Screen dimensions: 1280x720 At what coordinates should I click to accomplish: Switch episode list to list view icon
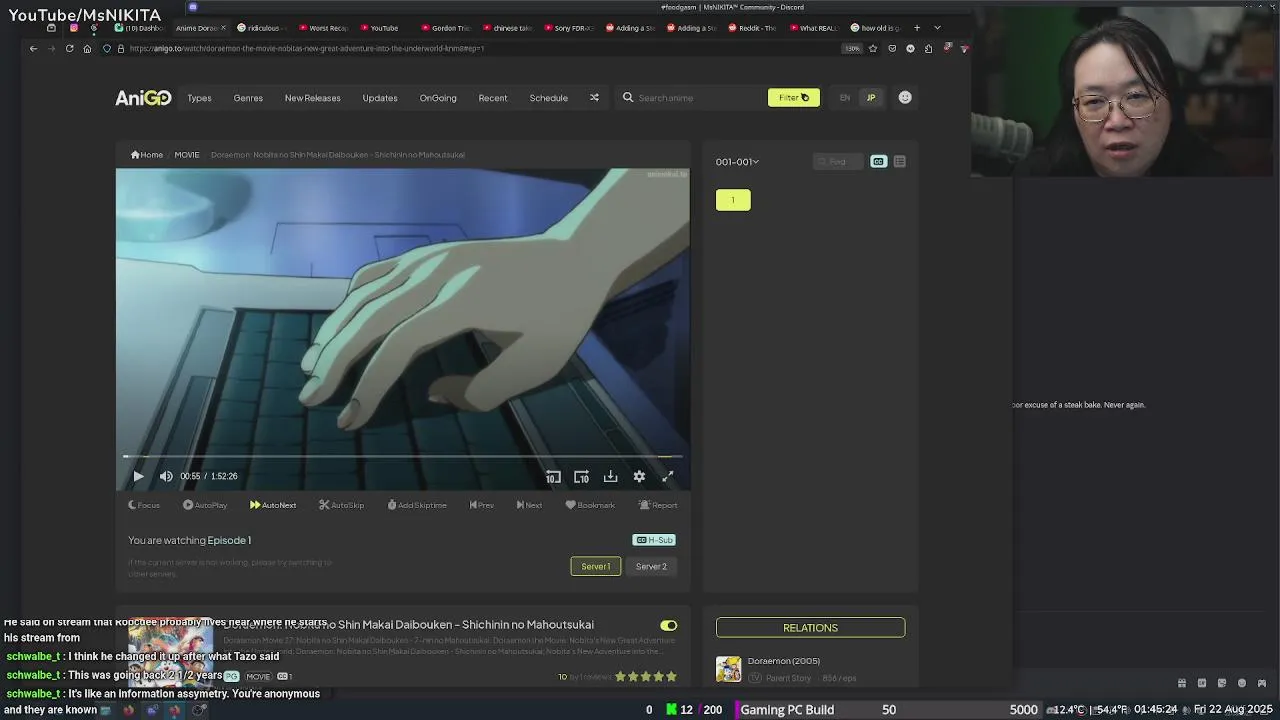click(899, 162)
